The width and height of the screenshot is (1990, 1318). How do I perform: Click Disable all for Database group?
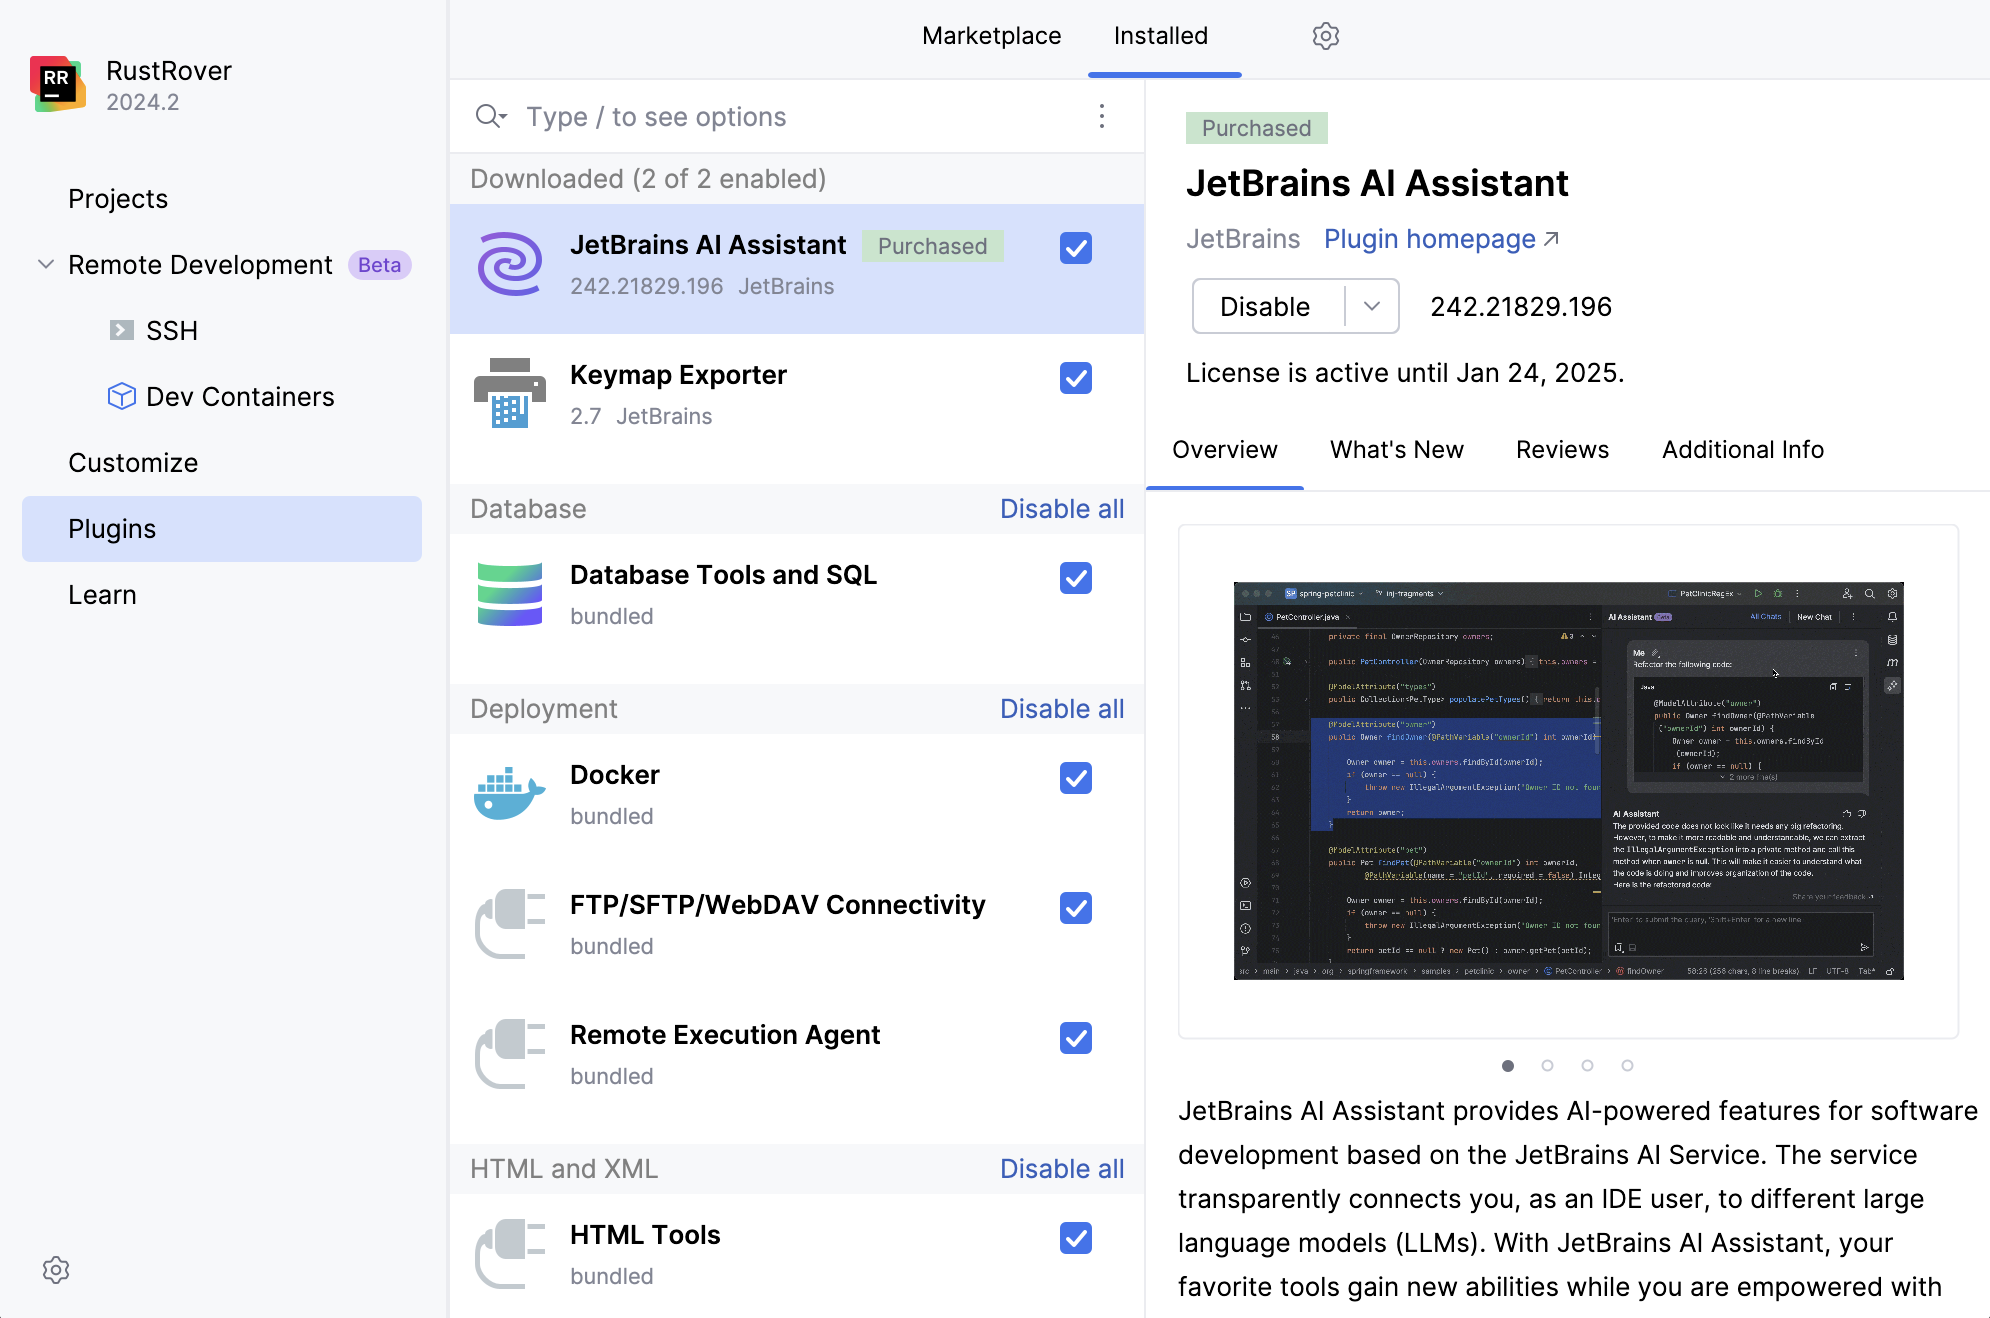pyautogui.click(x=1062, y=509)
